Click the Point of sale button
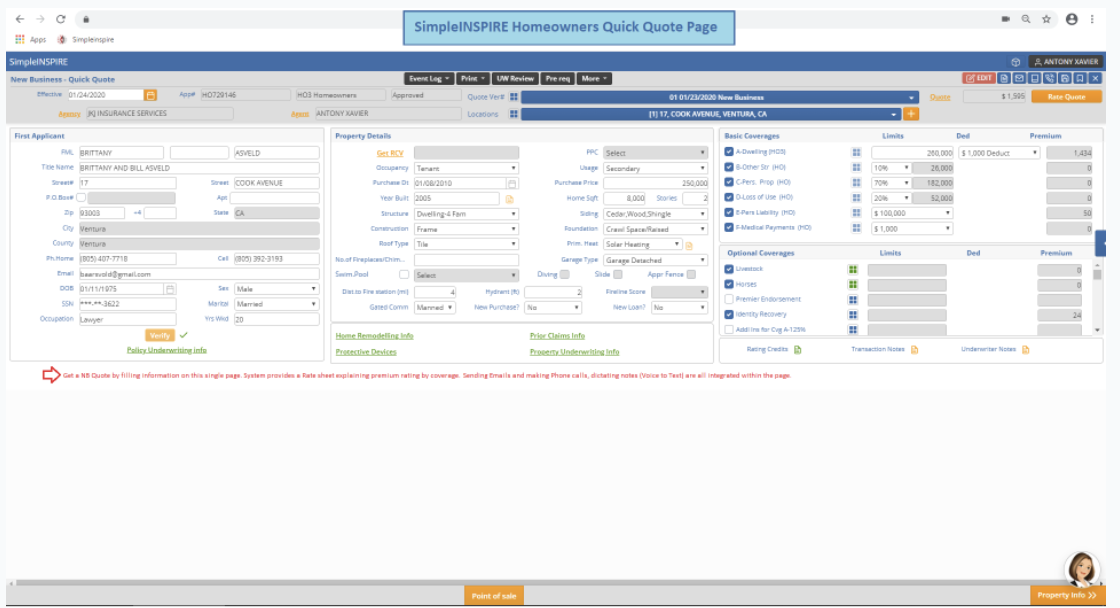 click(494, 596)
